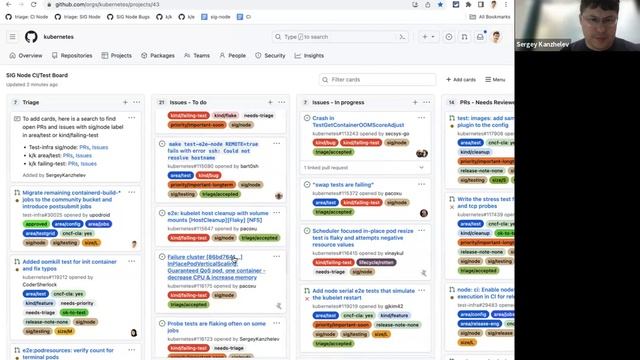
Task: Click the approved label on Migrate card
Action: tap(36, 224)
